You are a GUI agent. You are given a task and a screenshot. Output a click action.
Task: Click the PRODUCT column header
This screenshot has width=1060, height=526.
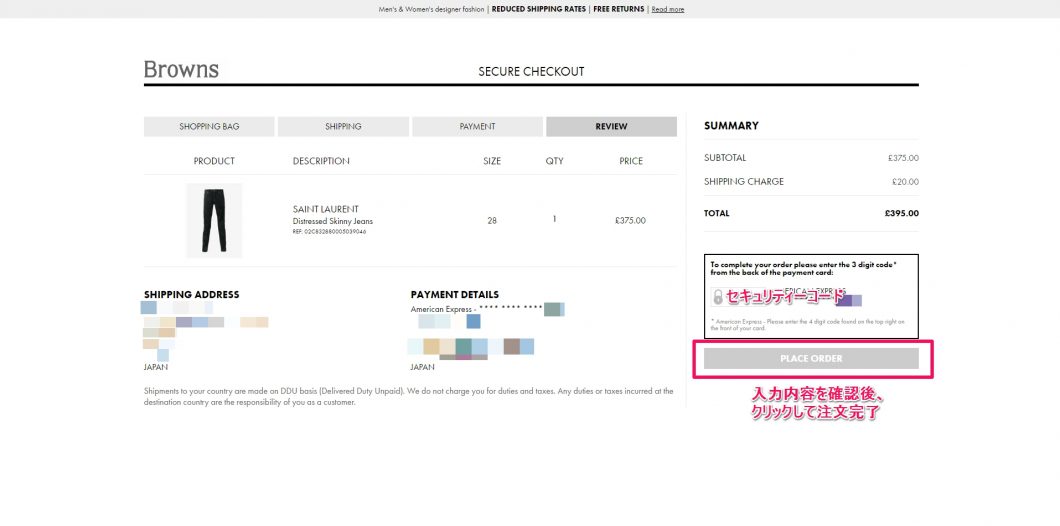214,161
